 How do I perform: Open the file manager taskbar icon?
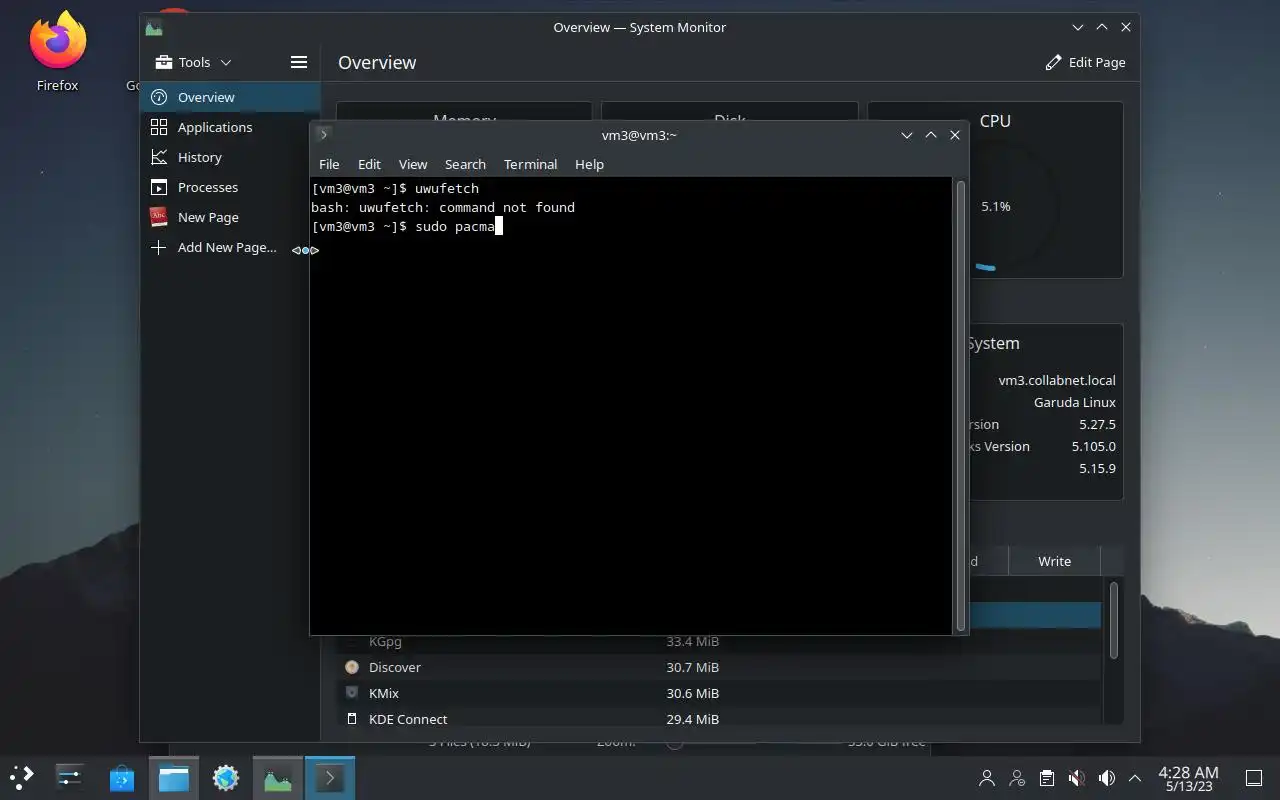[x=174, y=777]
